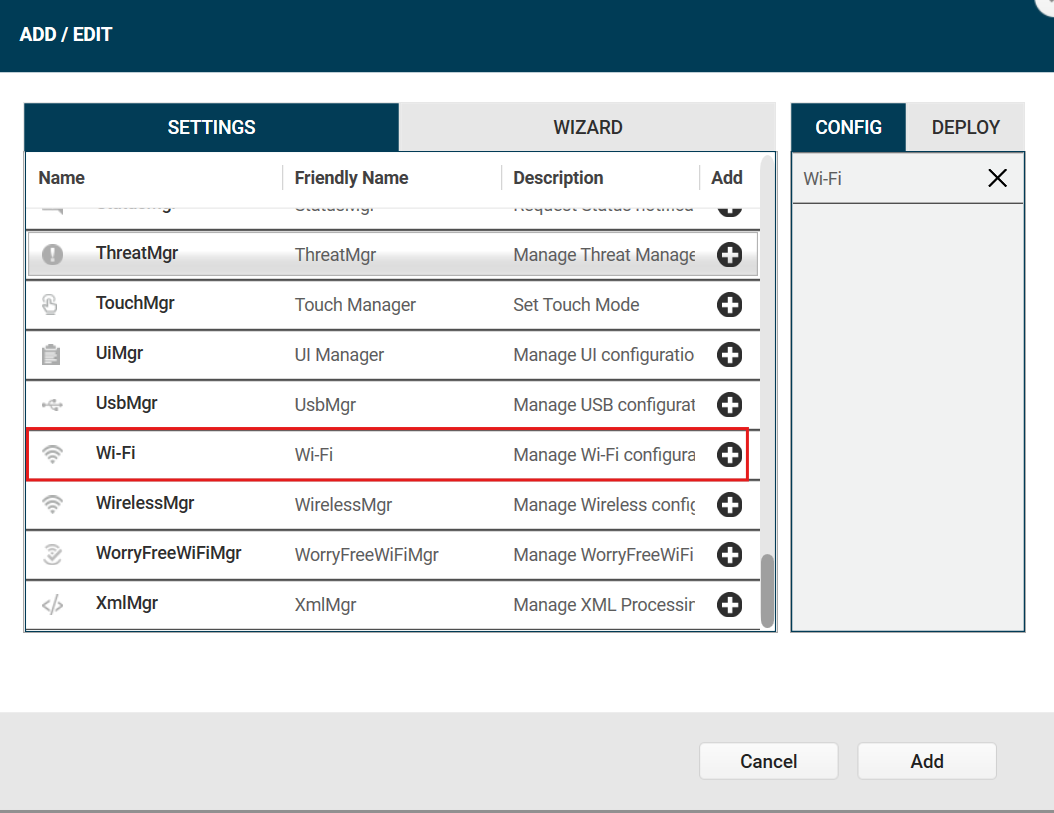The height and width of the screenshot is (813, 1054).
Task: Click the USB connector icon for UsbMgr
Action: coord(50,404)
